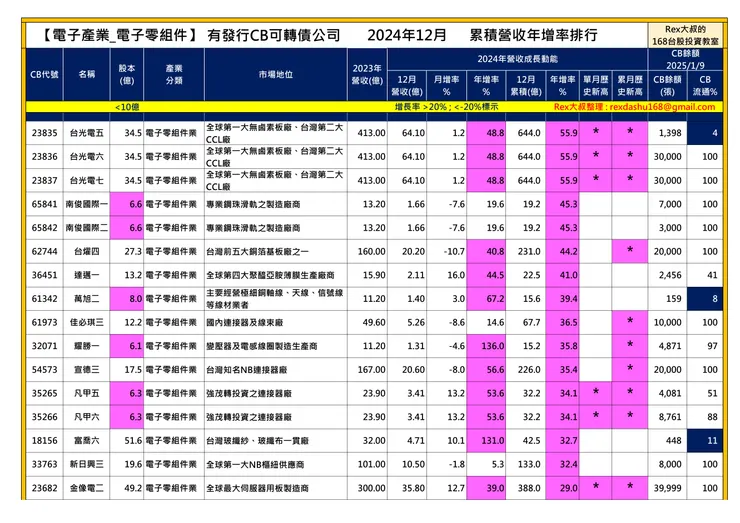
Task: Click the 2023年營收(億) column header
Action: (367, 75)
